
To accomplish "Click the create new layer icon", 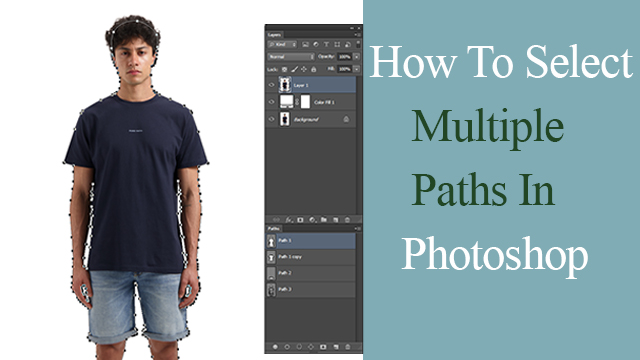I will [x=336, y=220].
